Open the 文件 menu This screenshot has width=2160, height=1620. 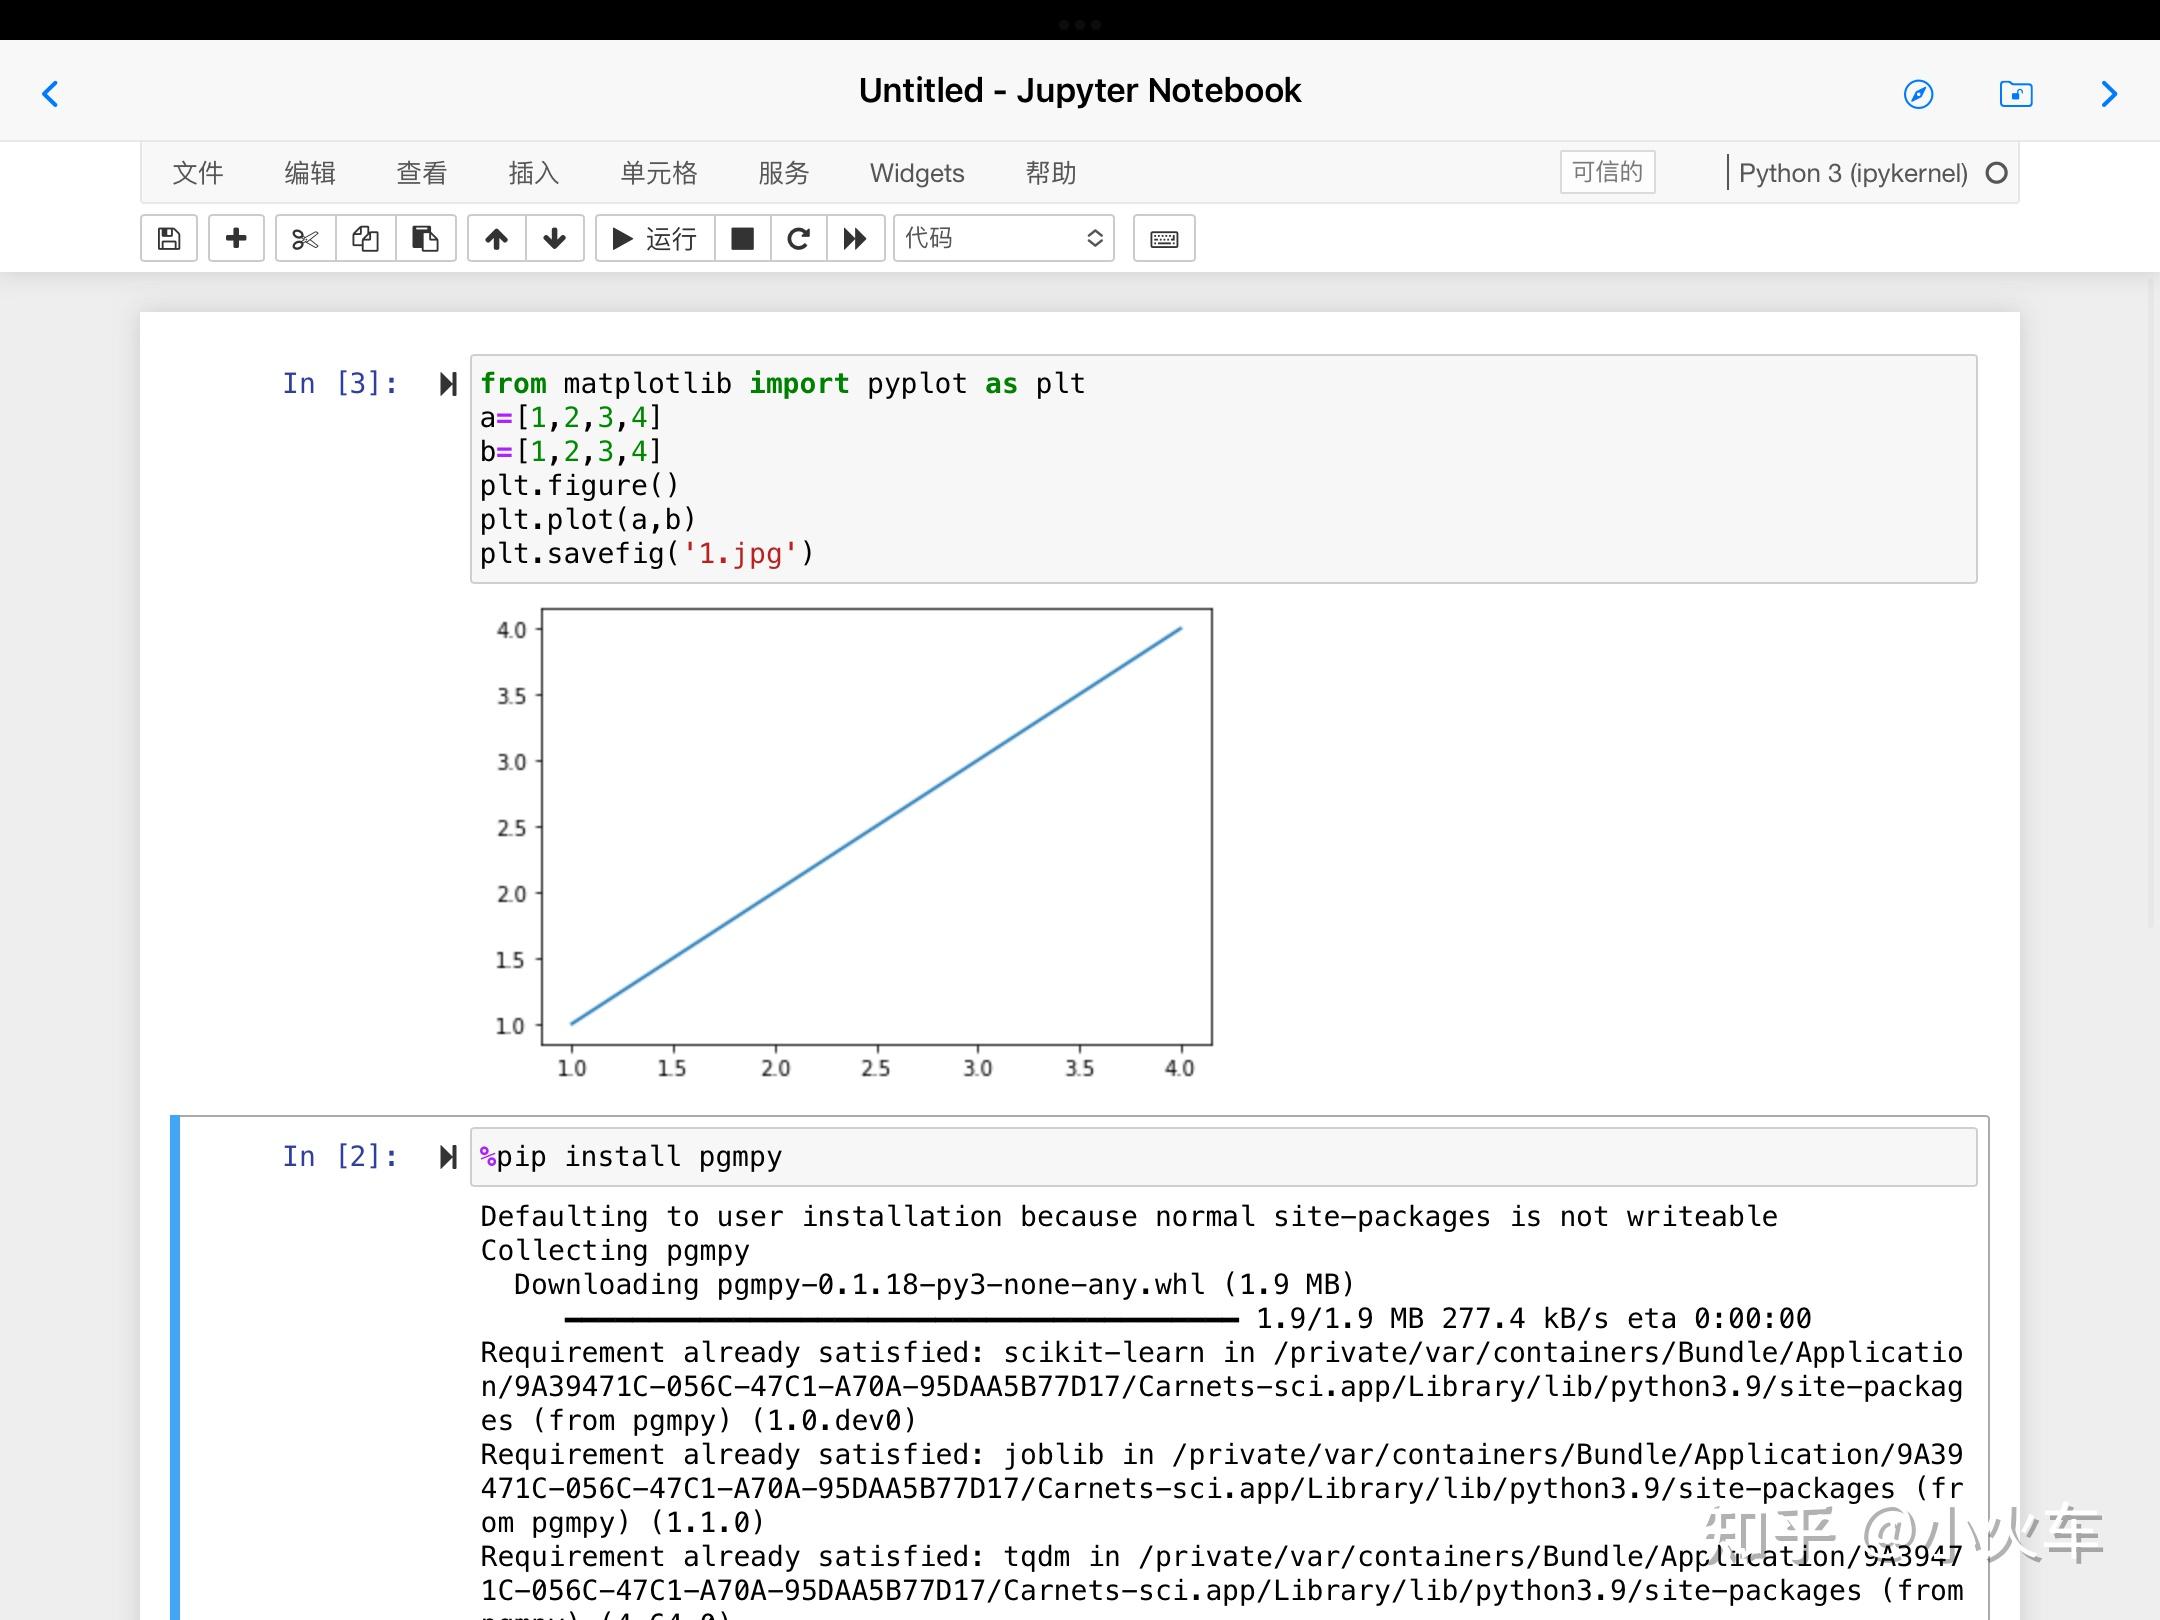pos(197,173)
